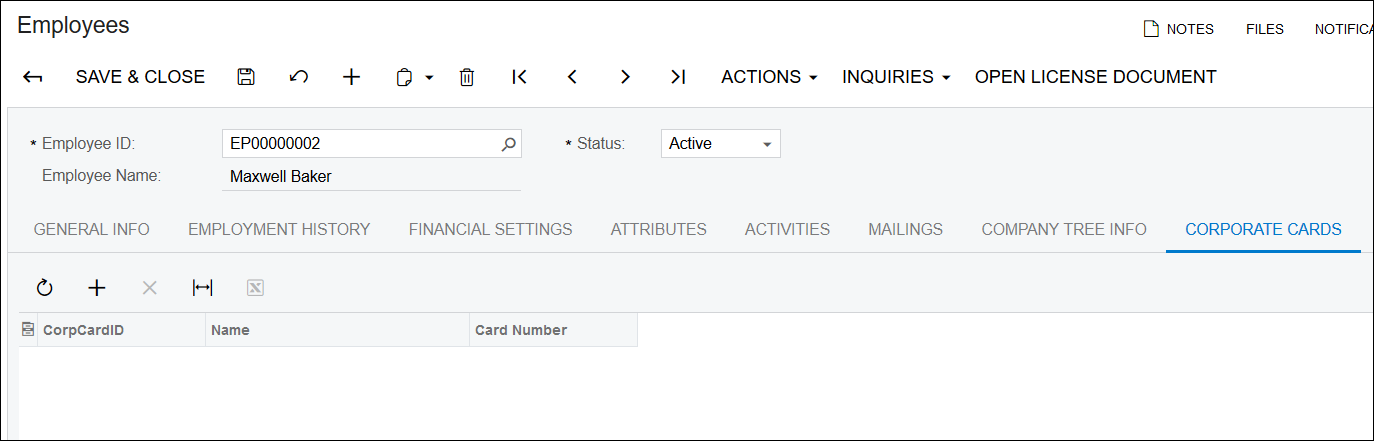Image resolution: width=1374 pixels, height=441 pixels.
Task: Delete record using the trash icon
Action: [x=466, y=77]
